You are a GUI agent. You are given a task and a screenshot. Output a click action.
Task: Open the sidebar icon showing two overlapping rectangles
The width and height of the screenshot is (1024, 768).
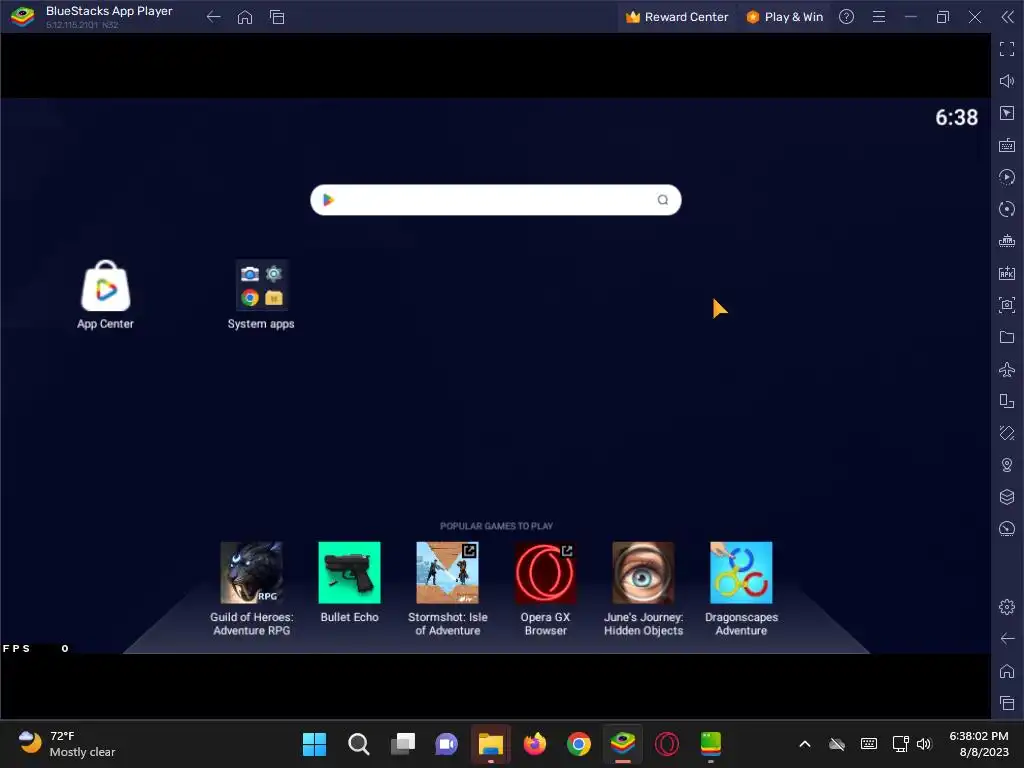1007,401
